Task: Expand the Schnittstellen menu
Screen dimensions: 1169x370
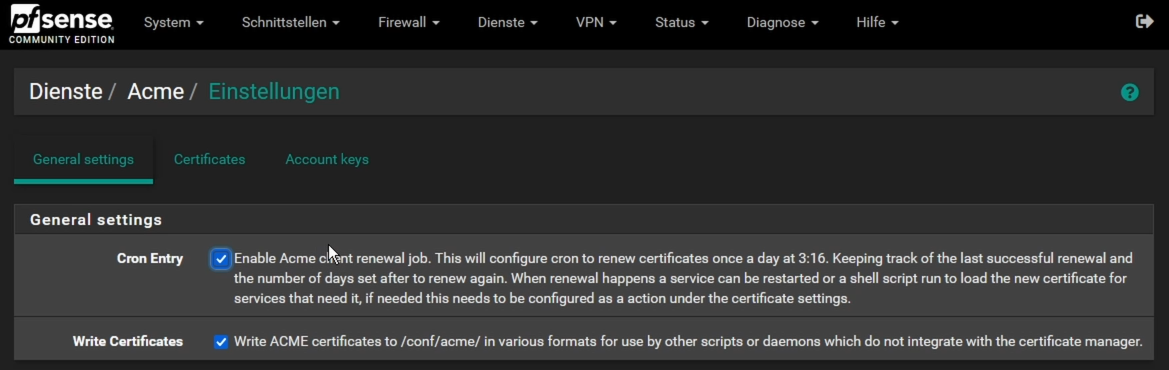Action: [x=291, y=22]
